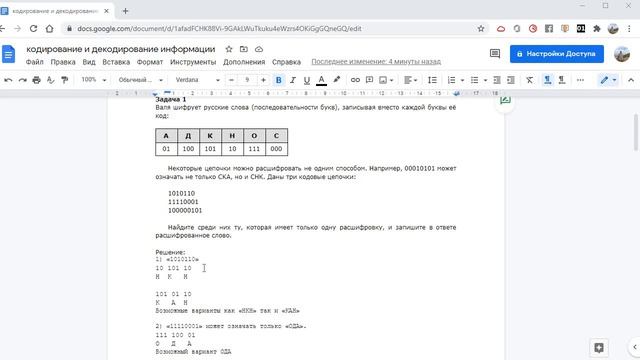This screenshot has height=360, width=640.
Task: Click the Redo icon in the toolbar
Action: coord(22,80)
